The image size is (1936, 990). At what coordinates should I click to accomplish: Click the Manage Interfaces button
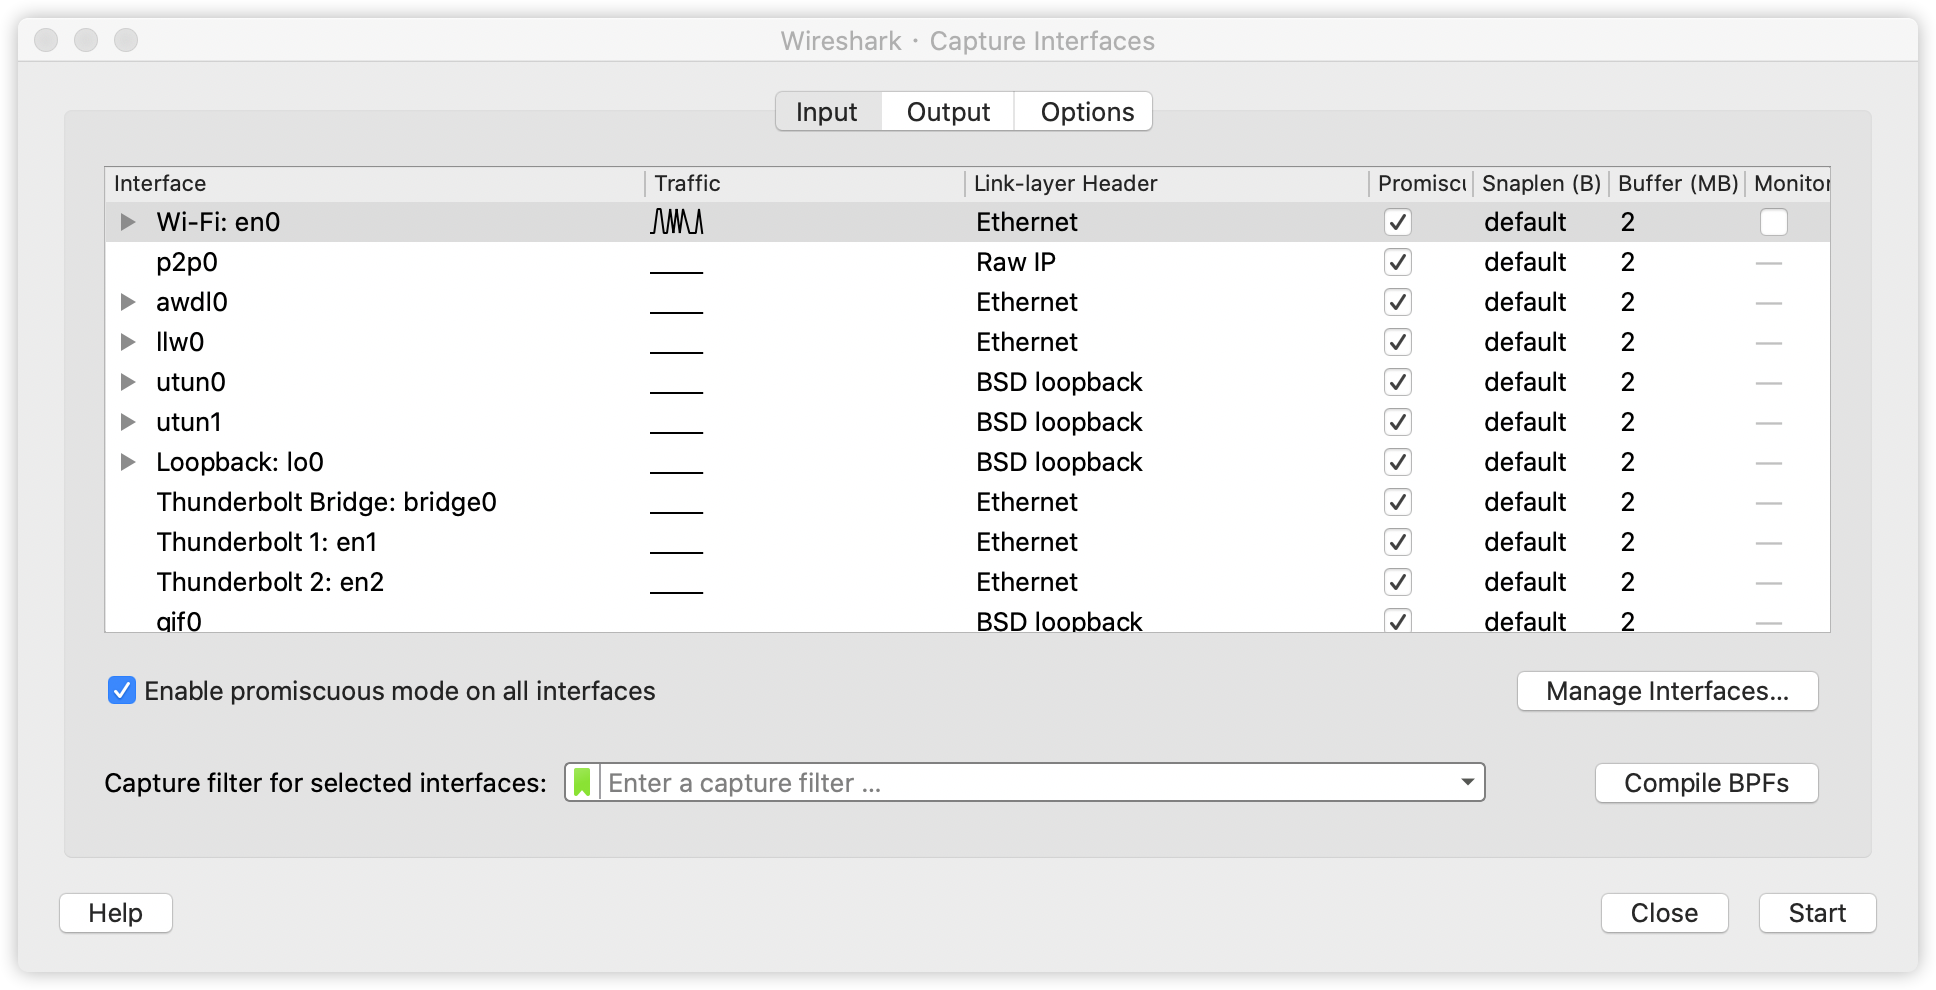1666,691
